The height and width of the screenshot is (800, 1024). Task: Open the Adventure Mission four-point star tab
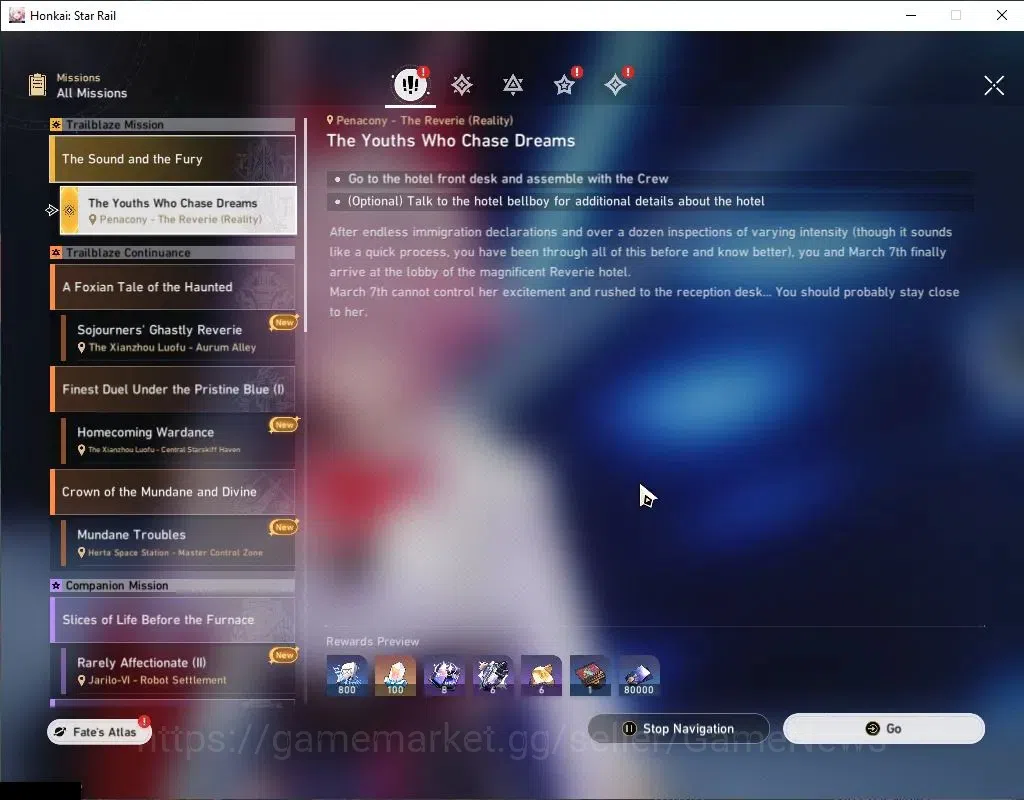coord(615,85)
